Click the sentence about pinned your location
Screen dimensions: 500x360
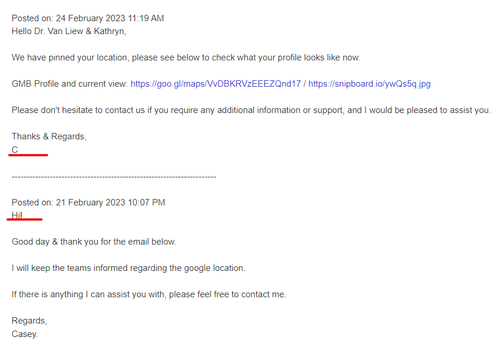coord(186,58)
